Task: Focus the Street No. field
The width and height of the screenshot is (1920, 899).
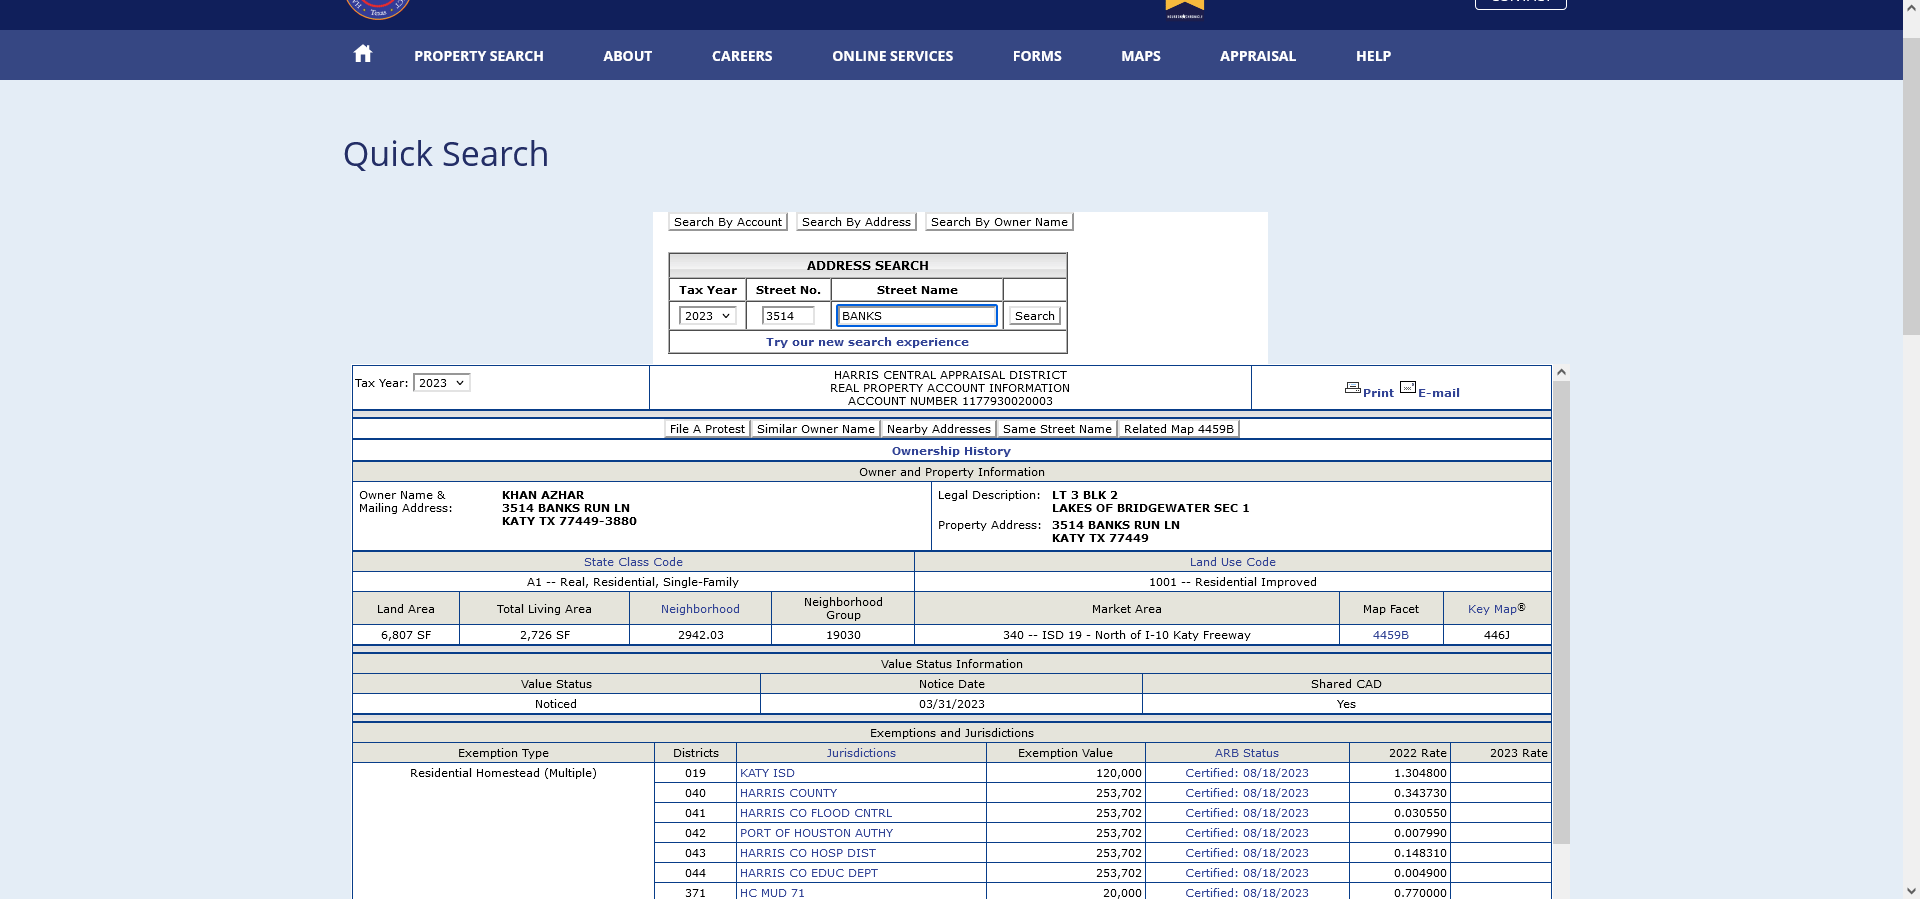Action: 788,316
